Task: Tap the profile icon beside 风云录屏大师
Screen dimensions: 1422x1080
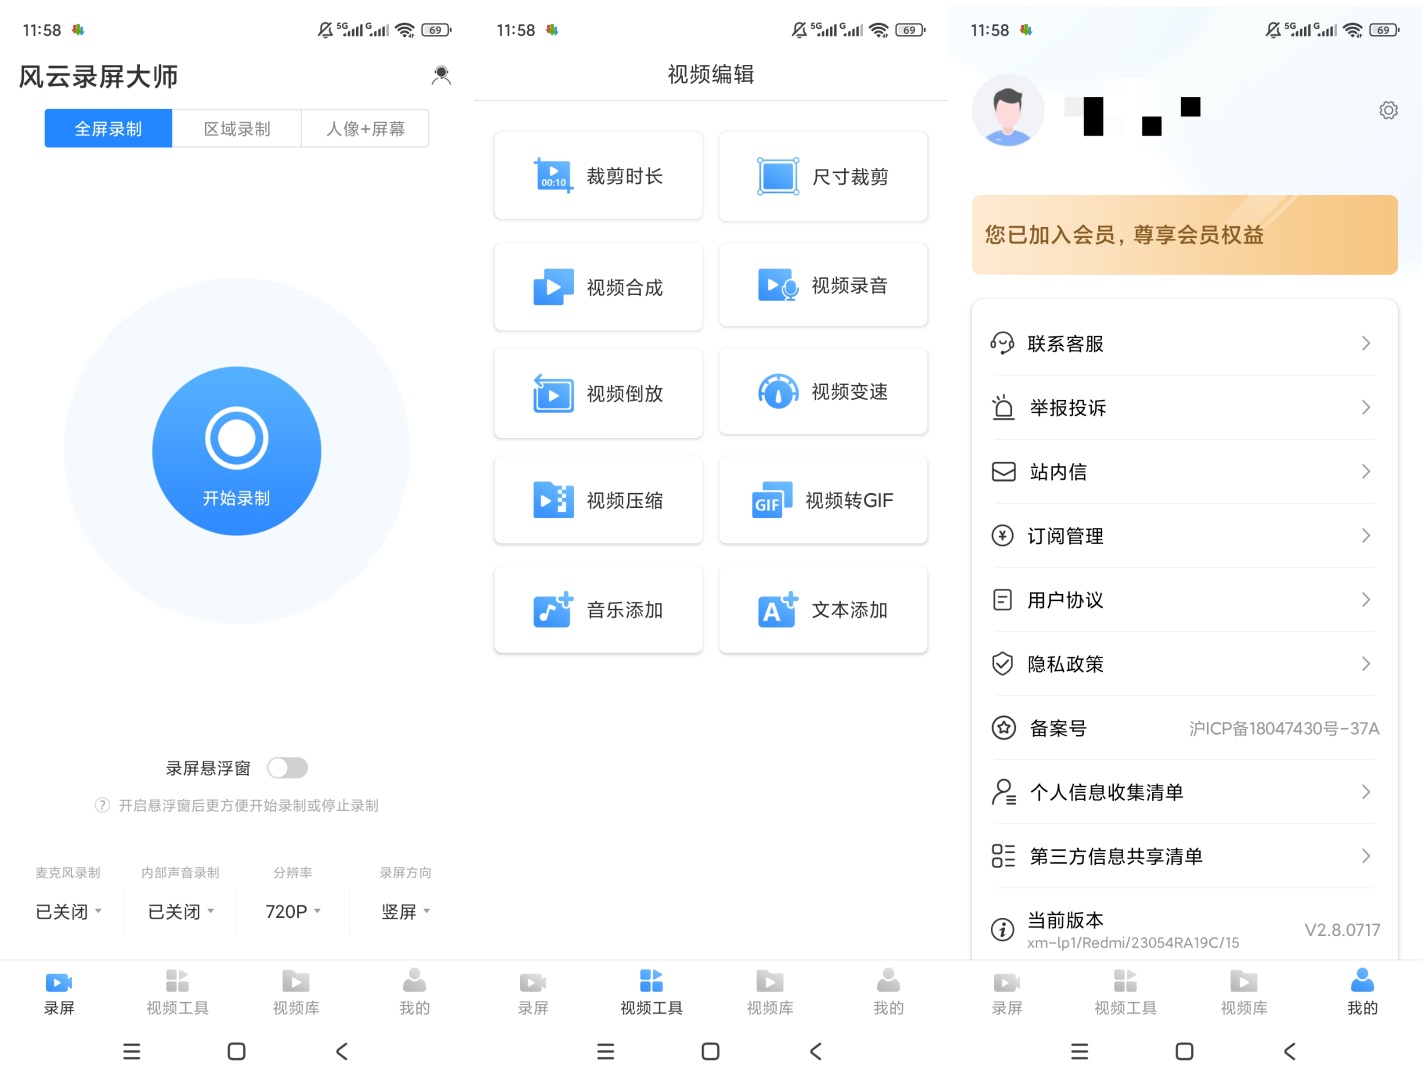Action: [x=441, y=75]
